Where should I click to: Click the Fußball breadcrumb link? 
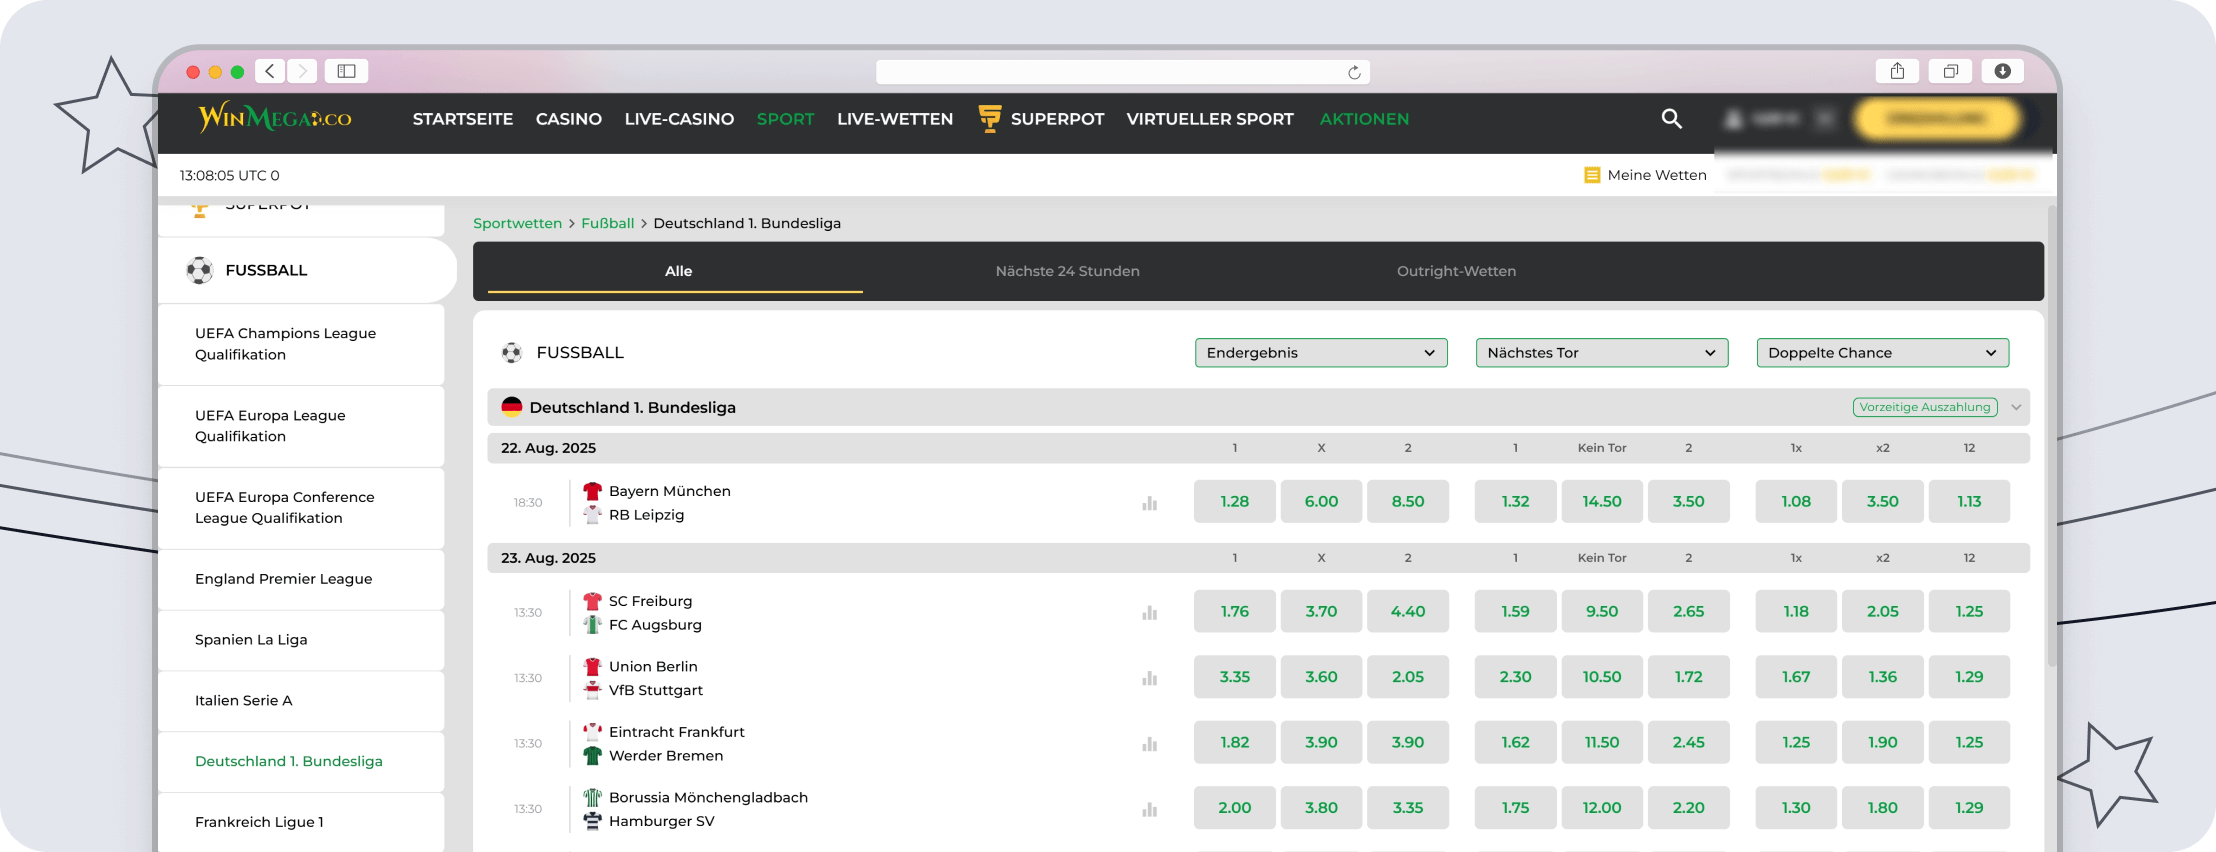(607, 223)
